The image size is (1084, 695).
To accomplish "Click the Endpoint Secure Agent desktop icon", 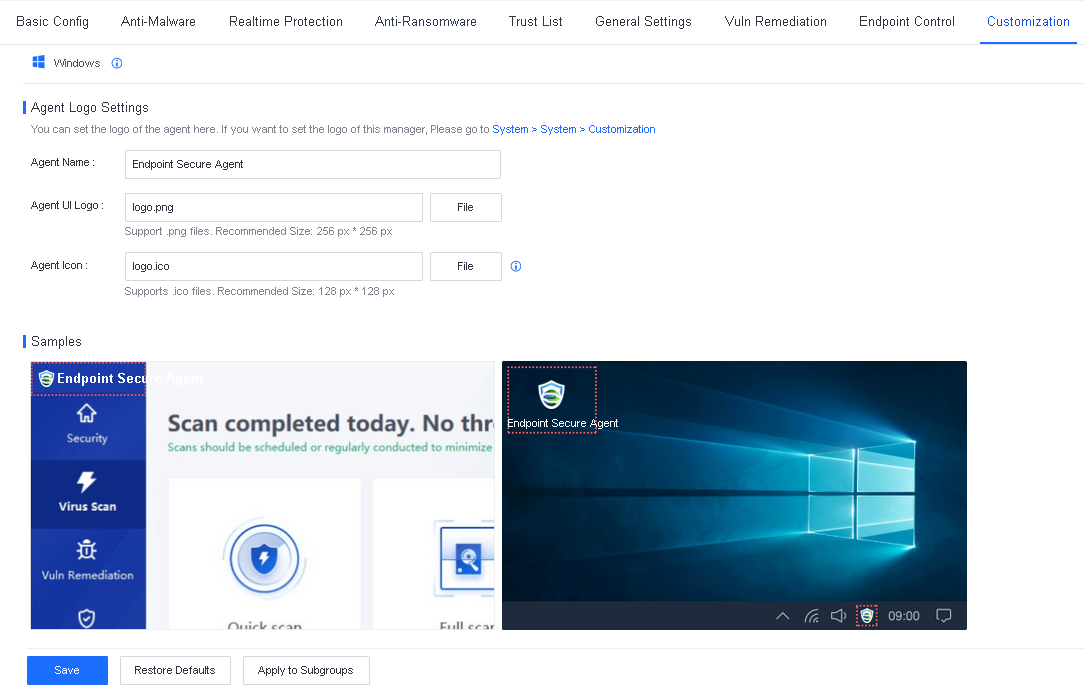I will (551, 395).
